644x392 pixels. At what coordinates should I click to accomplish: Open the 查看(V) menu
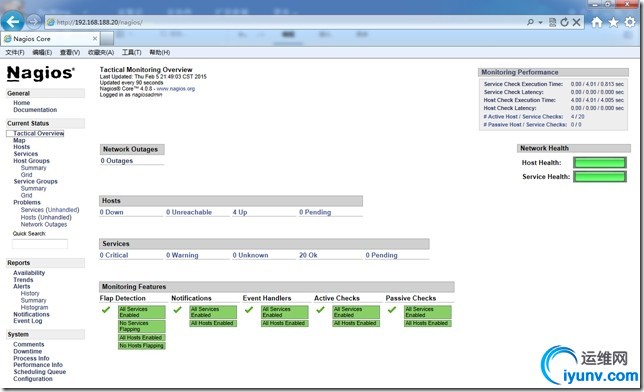click(x=70, y=52)
